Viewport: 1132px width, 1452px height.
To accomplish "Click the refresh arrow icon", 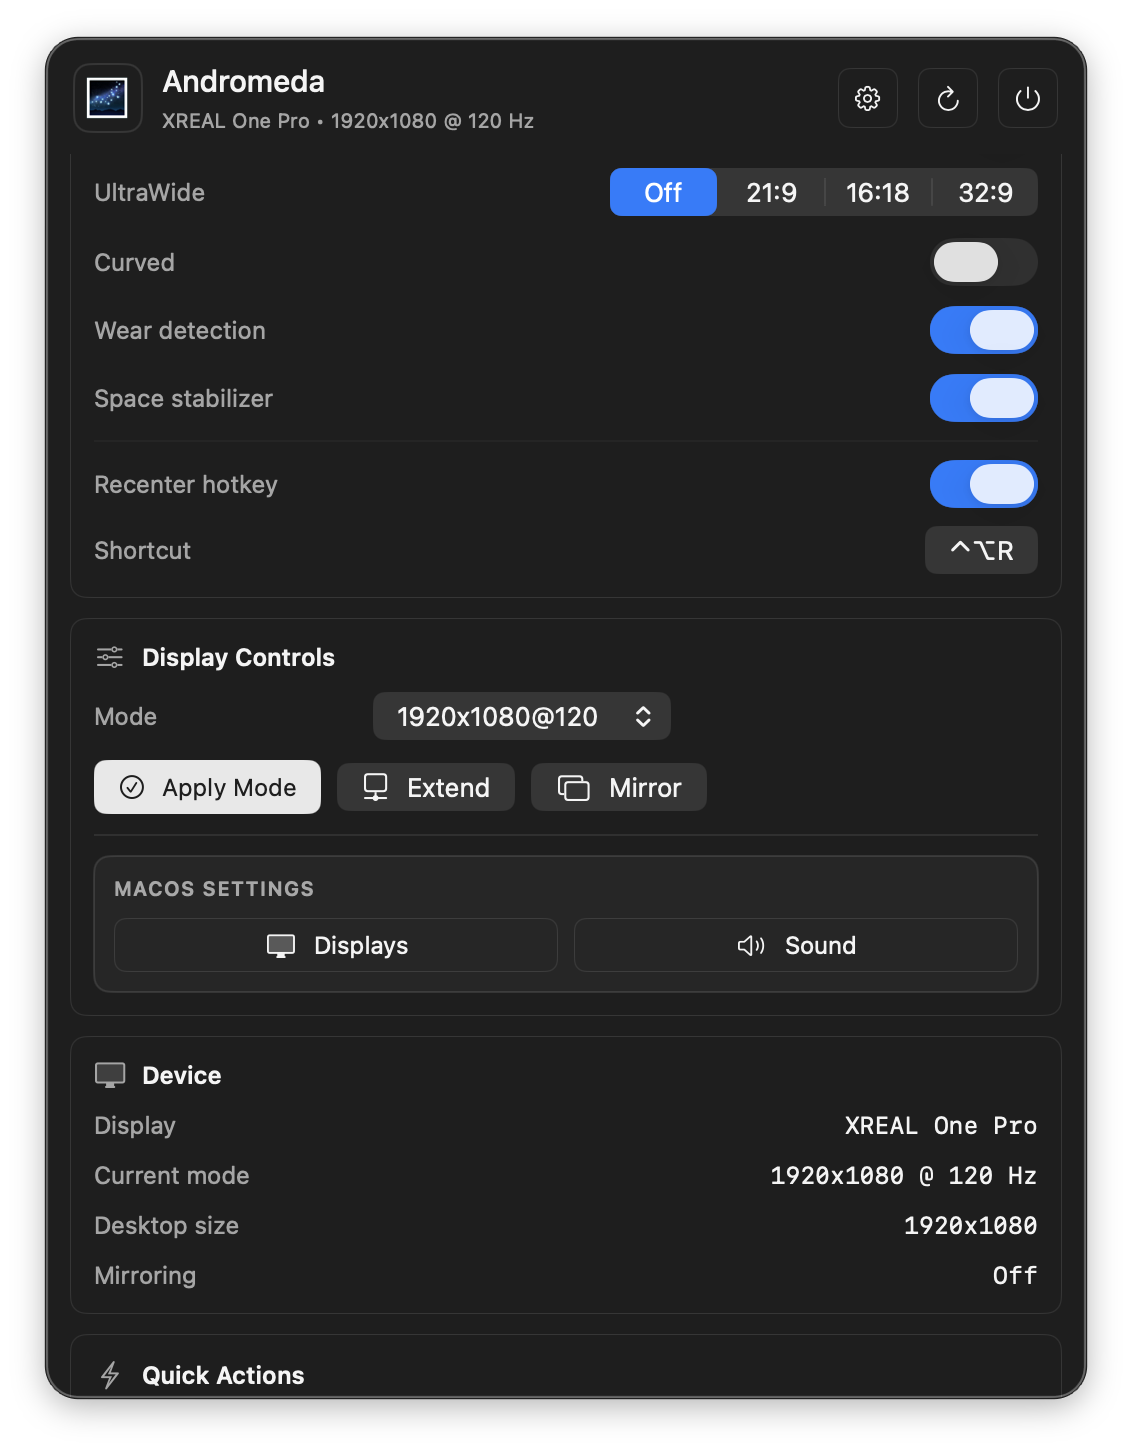I will point(948,98).
